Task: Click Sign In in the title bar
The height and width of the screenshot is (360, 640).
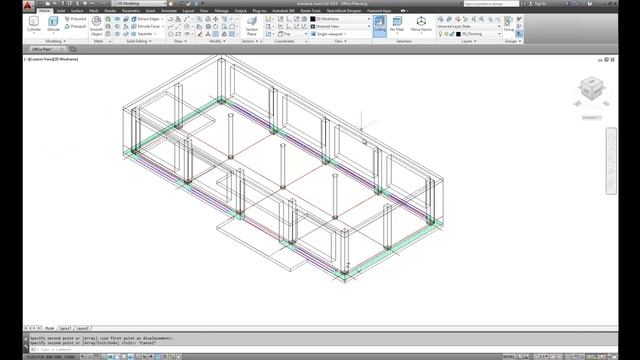Action: pos(540,3)
